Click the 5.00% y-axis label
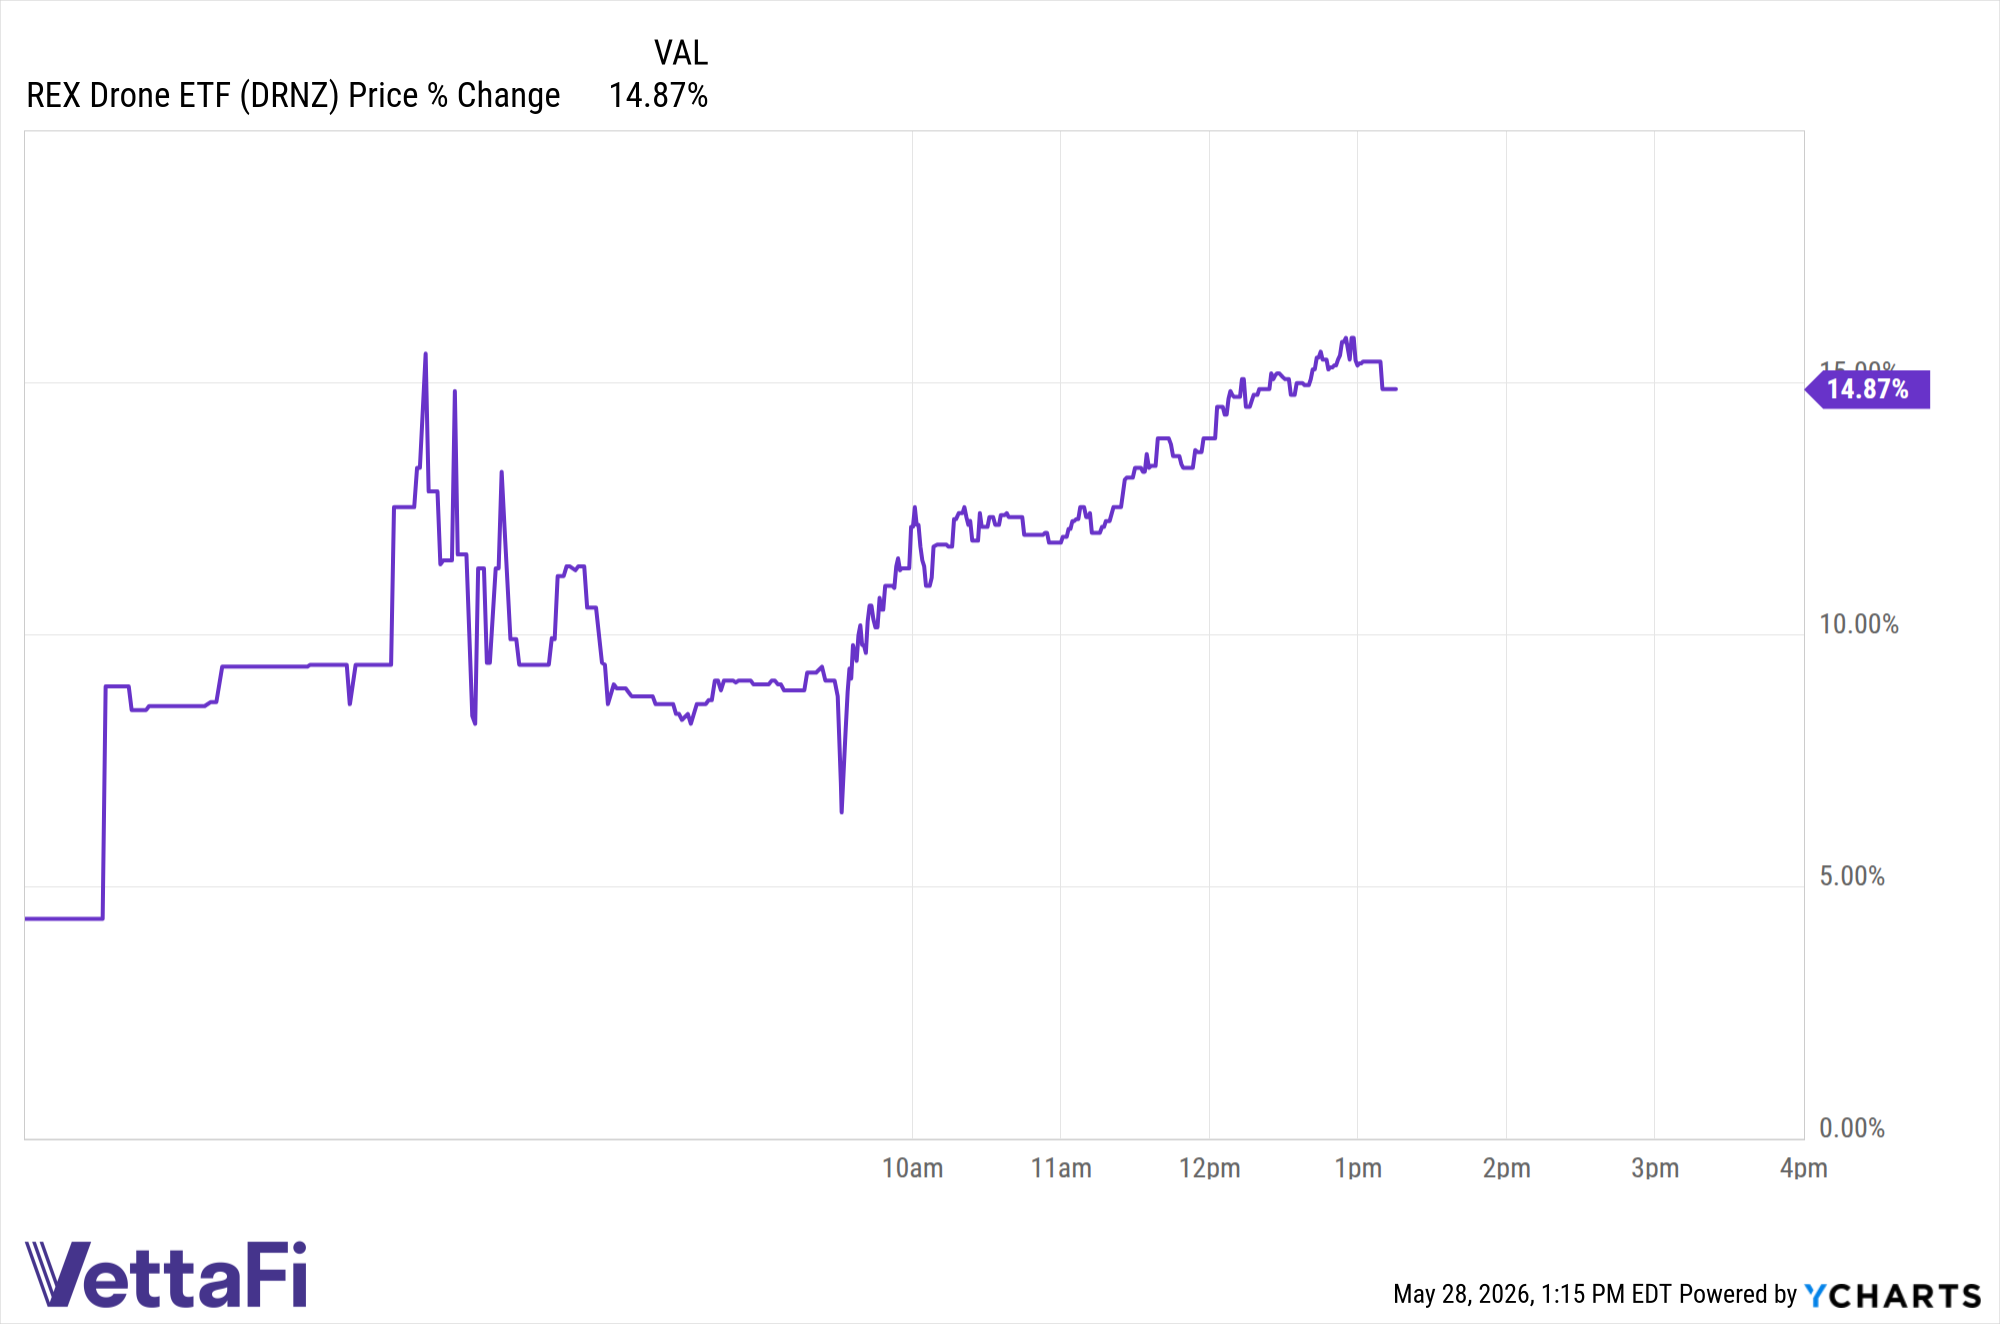The width and height of the screenshot is (2000, 1324). (x=1852, y=876)
